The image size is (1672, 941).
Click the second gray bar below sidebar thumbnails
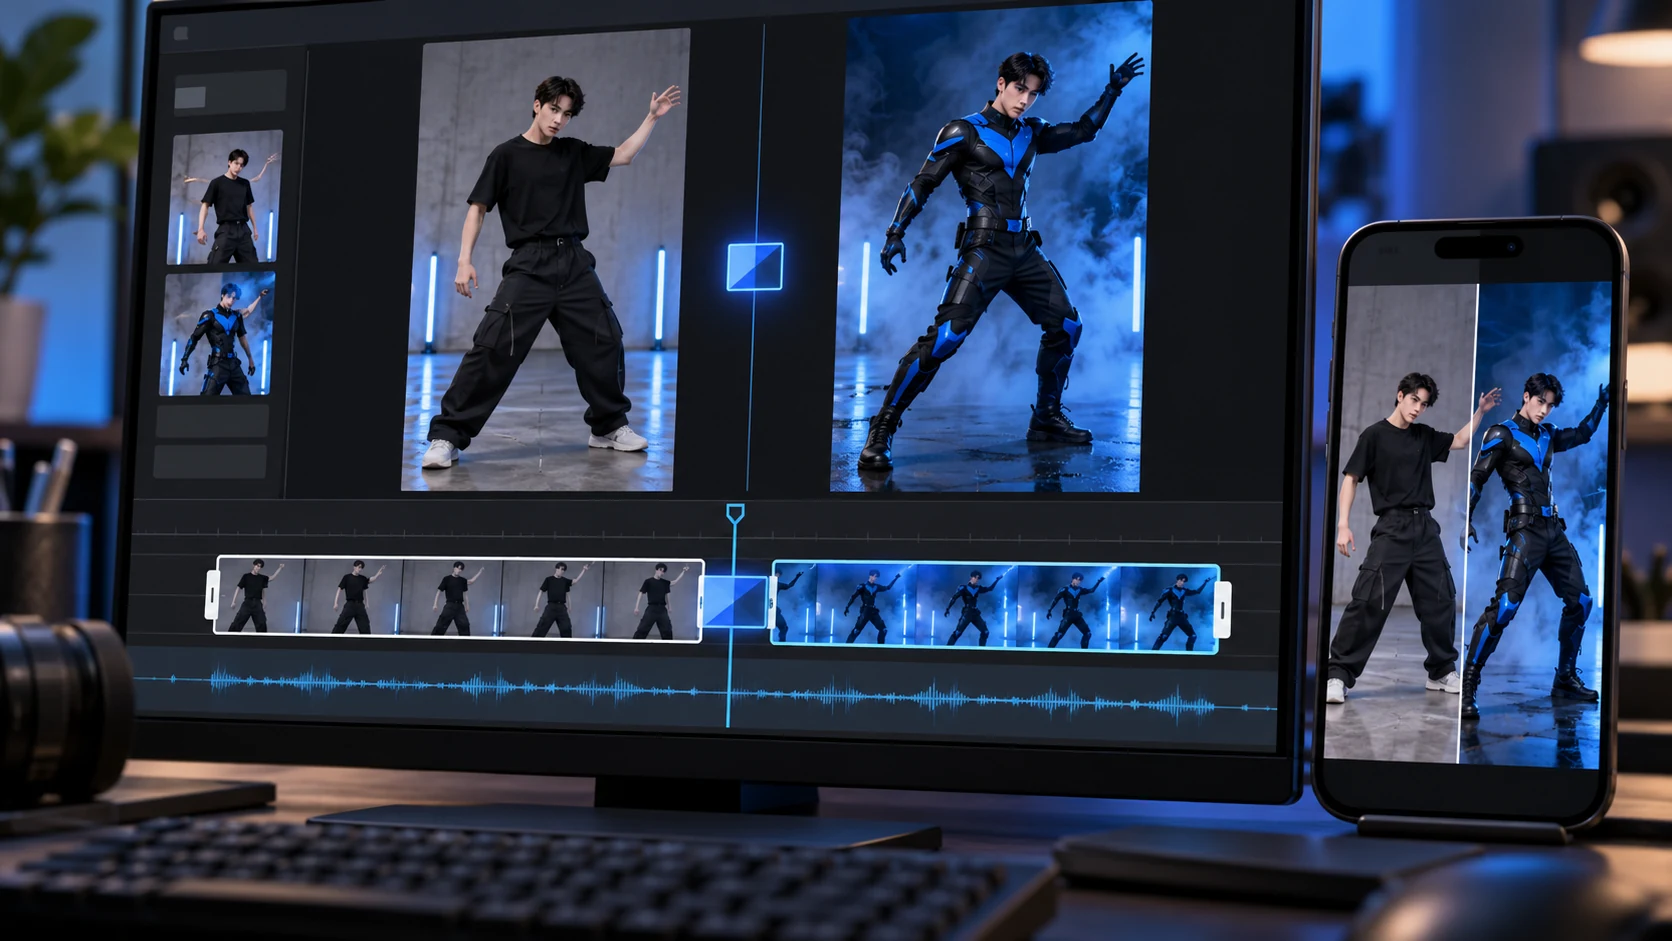(210, 461)
